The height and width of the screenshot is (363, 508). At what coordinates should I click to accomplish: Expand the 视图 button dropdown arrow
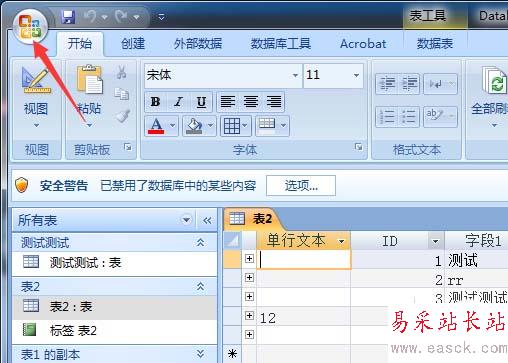36,125
